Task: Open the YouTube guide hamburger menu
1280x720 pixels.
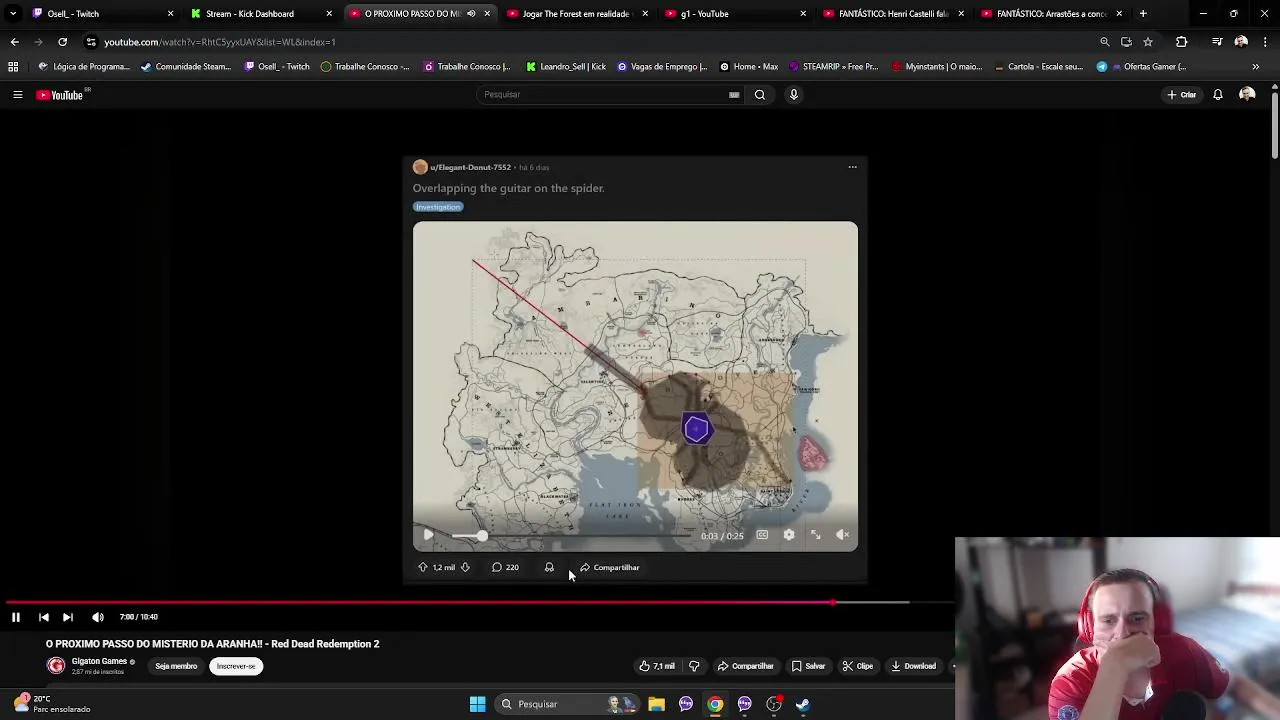Action: click(x=17, y=95)
